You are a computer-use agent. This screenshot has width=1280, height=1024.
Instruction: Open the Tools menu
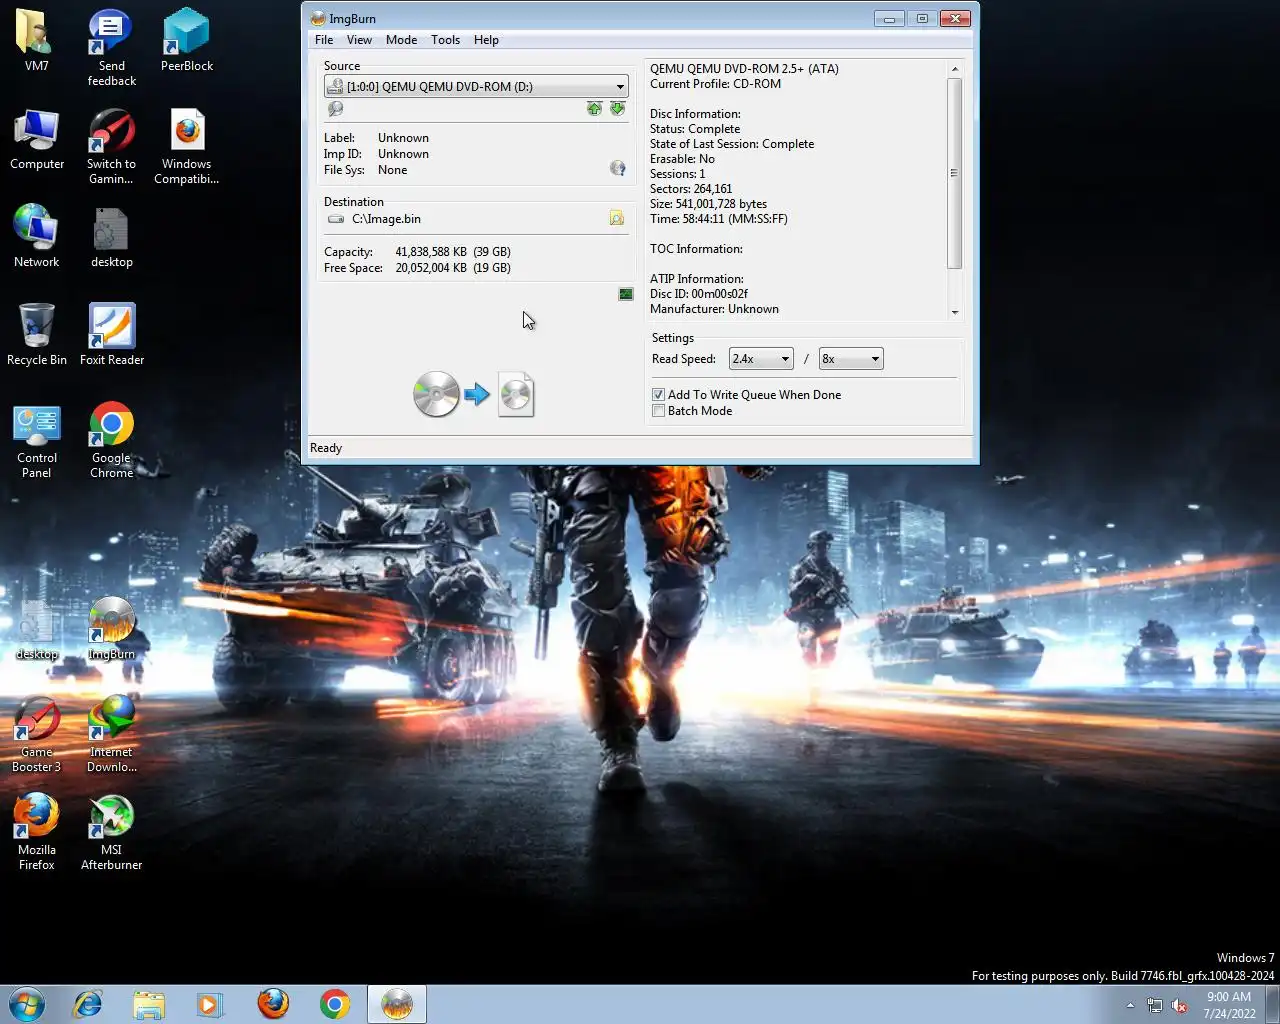click(445, 40)
